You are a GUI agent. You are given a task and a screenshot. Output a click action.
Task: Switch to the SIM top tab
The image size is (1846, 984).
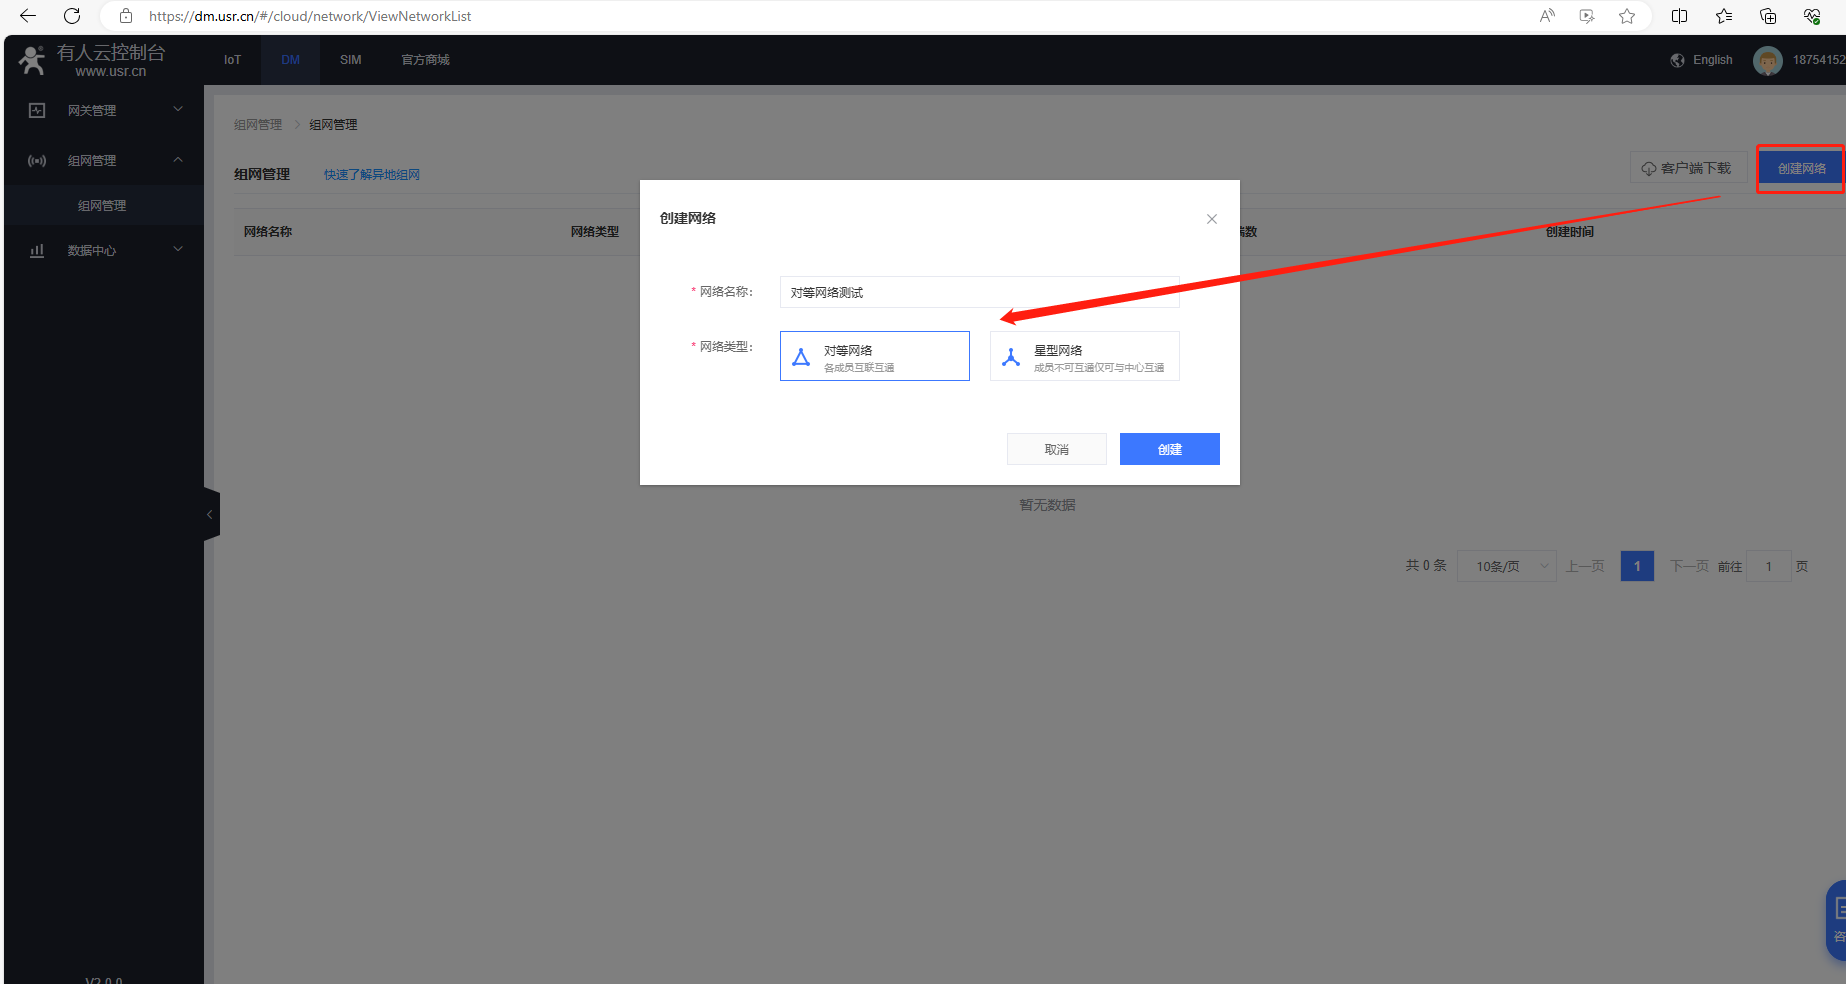point(350,60)
